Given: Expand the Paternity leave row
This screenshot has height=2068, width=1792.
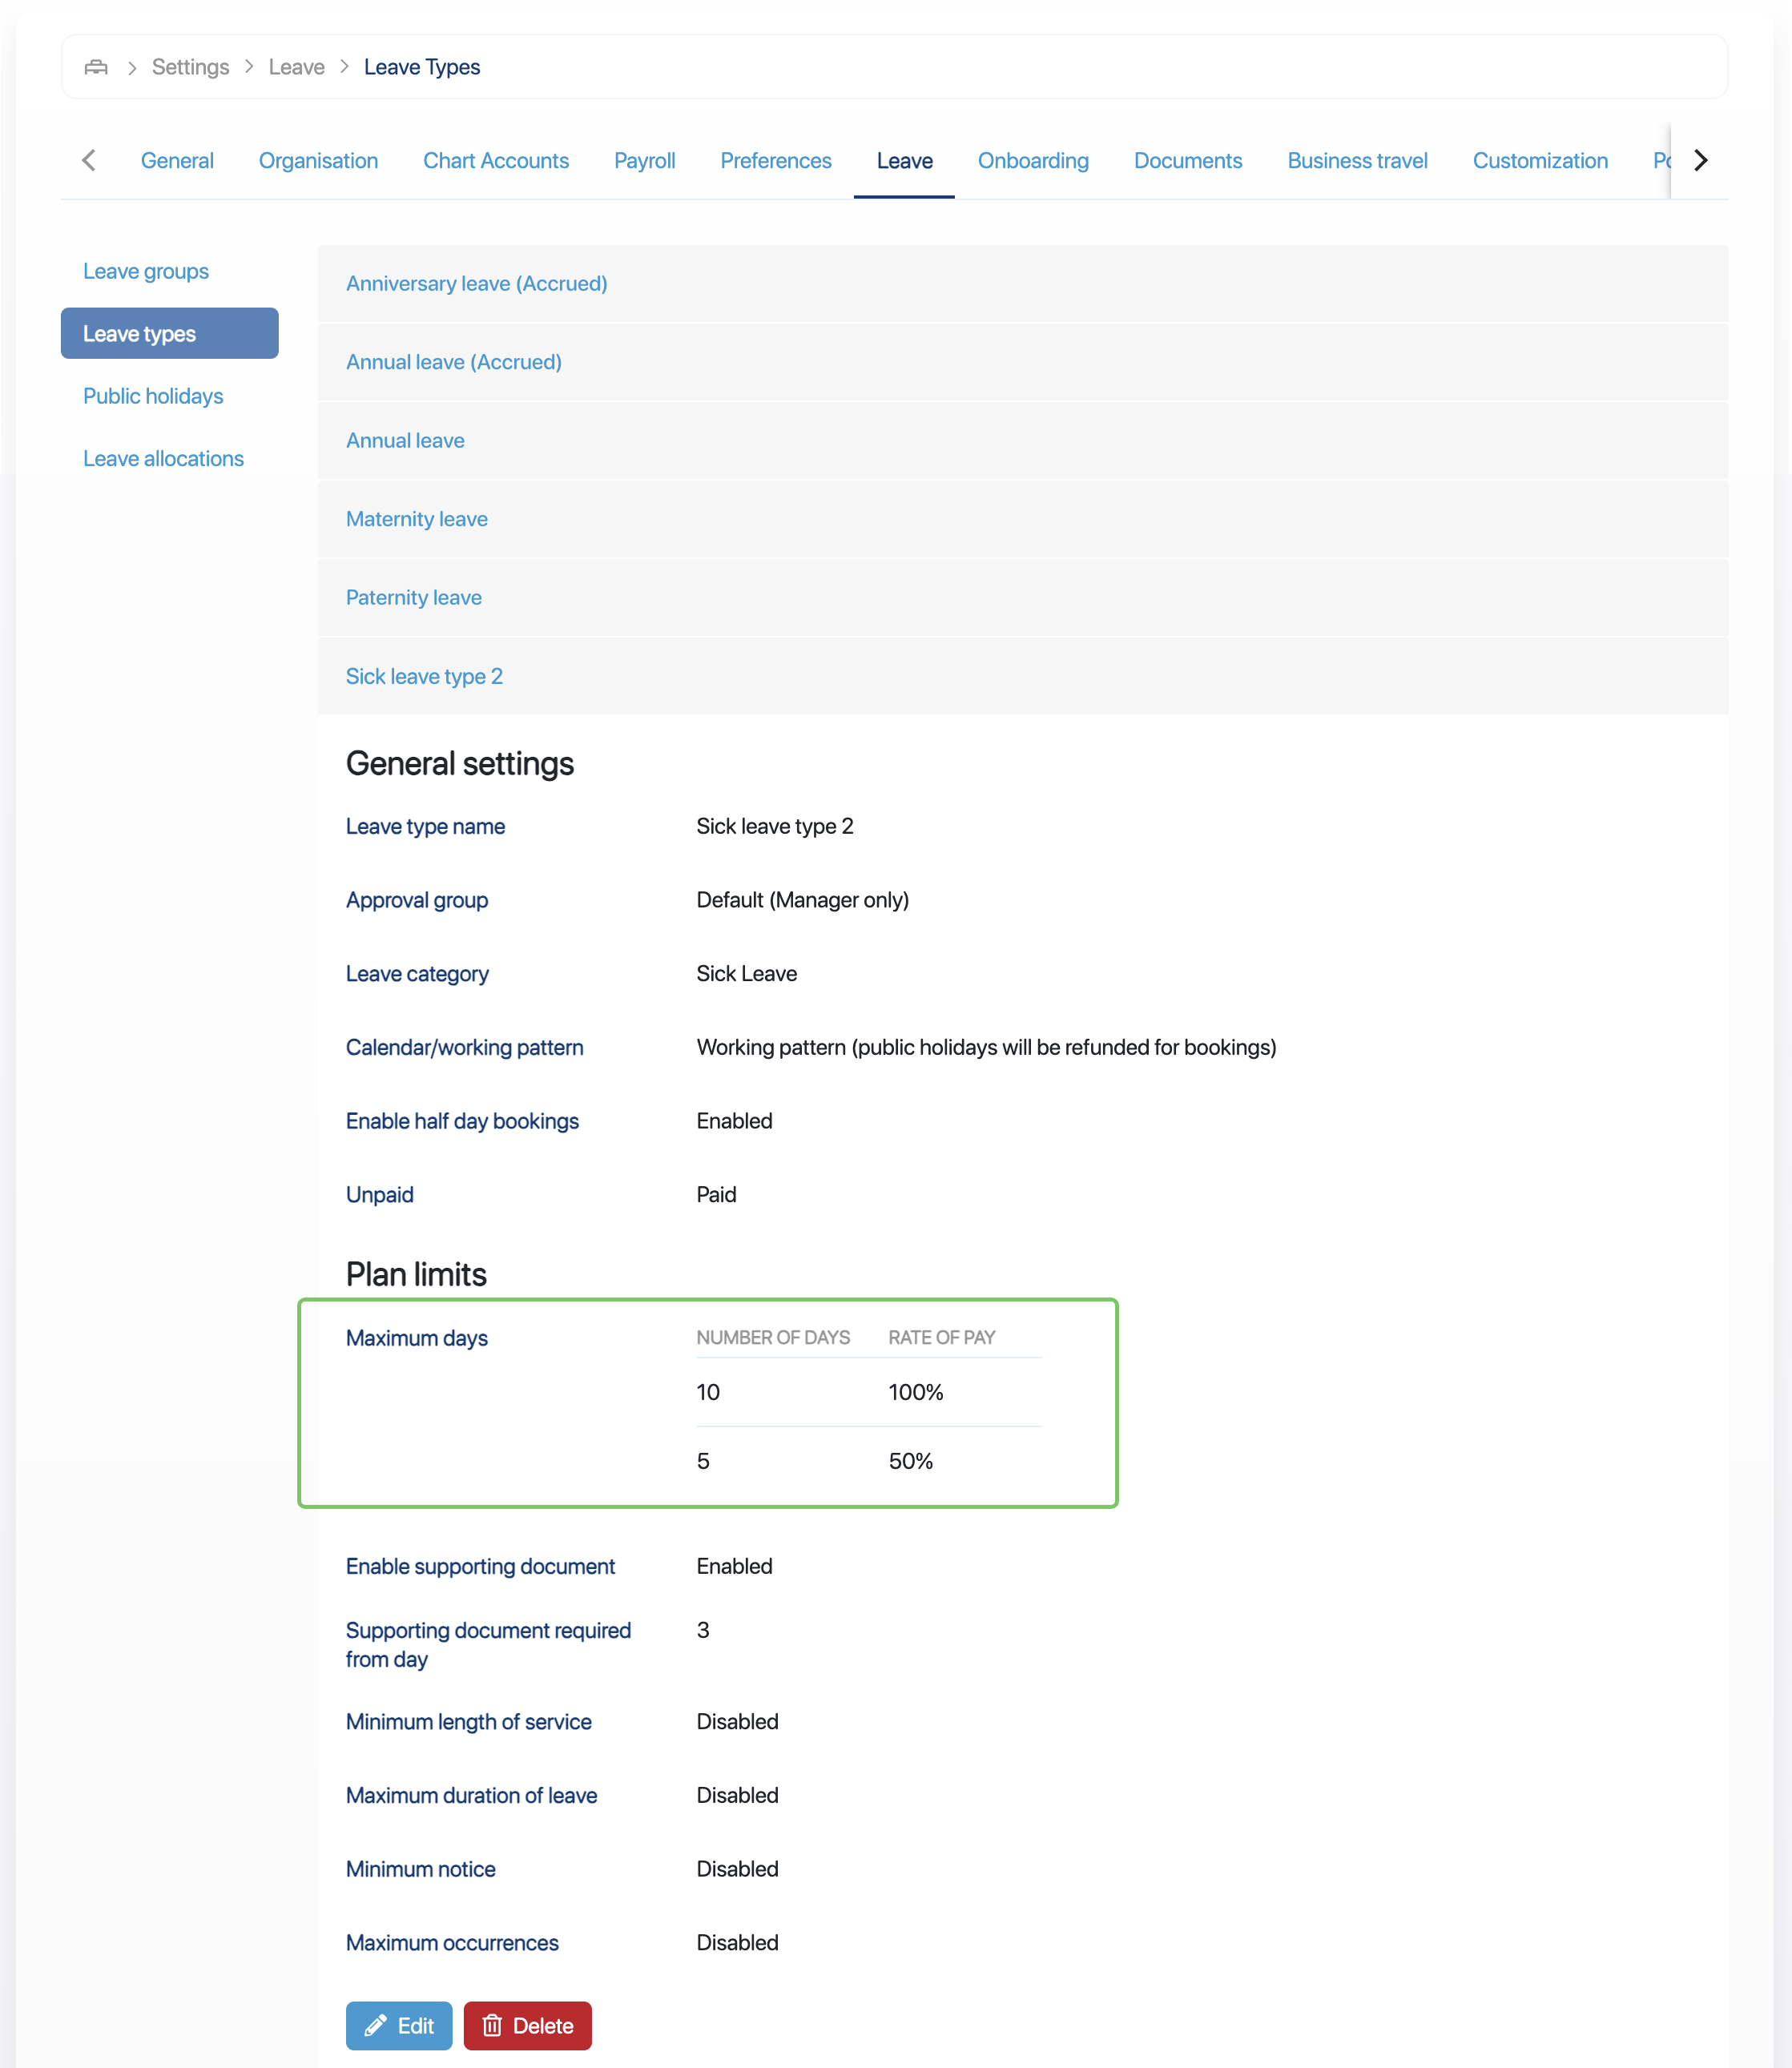Looking at the screenshot, I should click(x=413, y=597).
